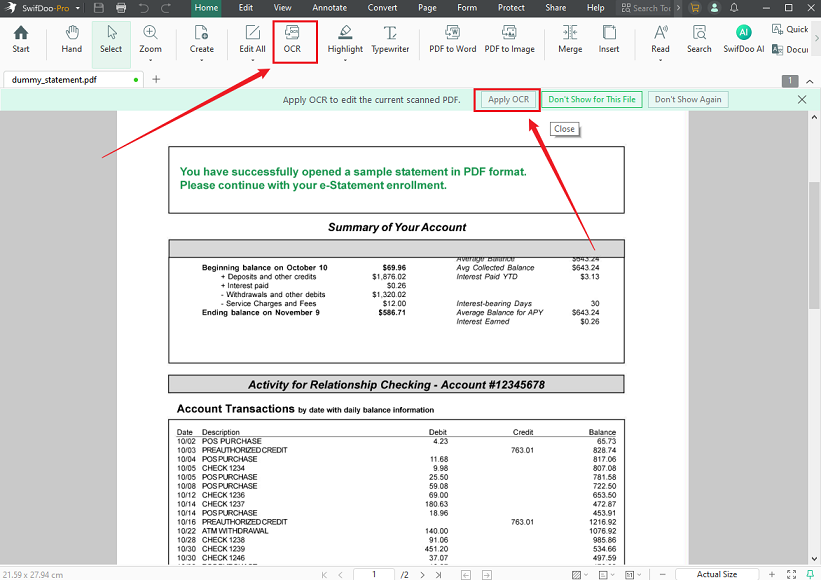Add a new tab with plus
The height and width of the screenshot is (580, 821).
click(x=156, y=80)
